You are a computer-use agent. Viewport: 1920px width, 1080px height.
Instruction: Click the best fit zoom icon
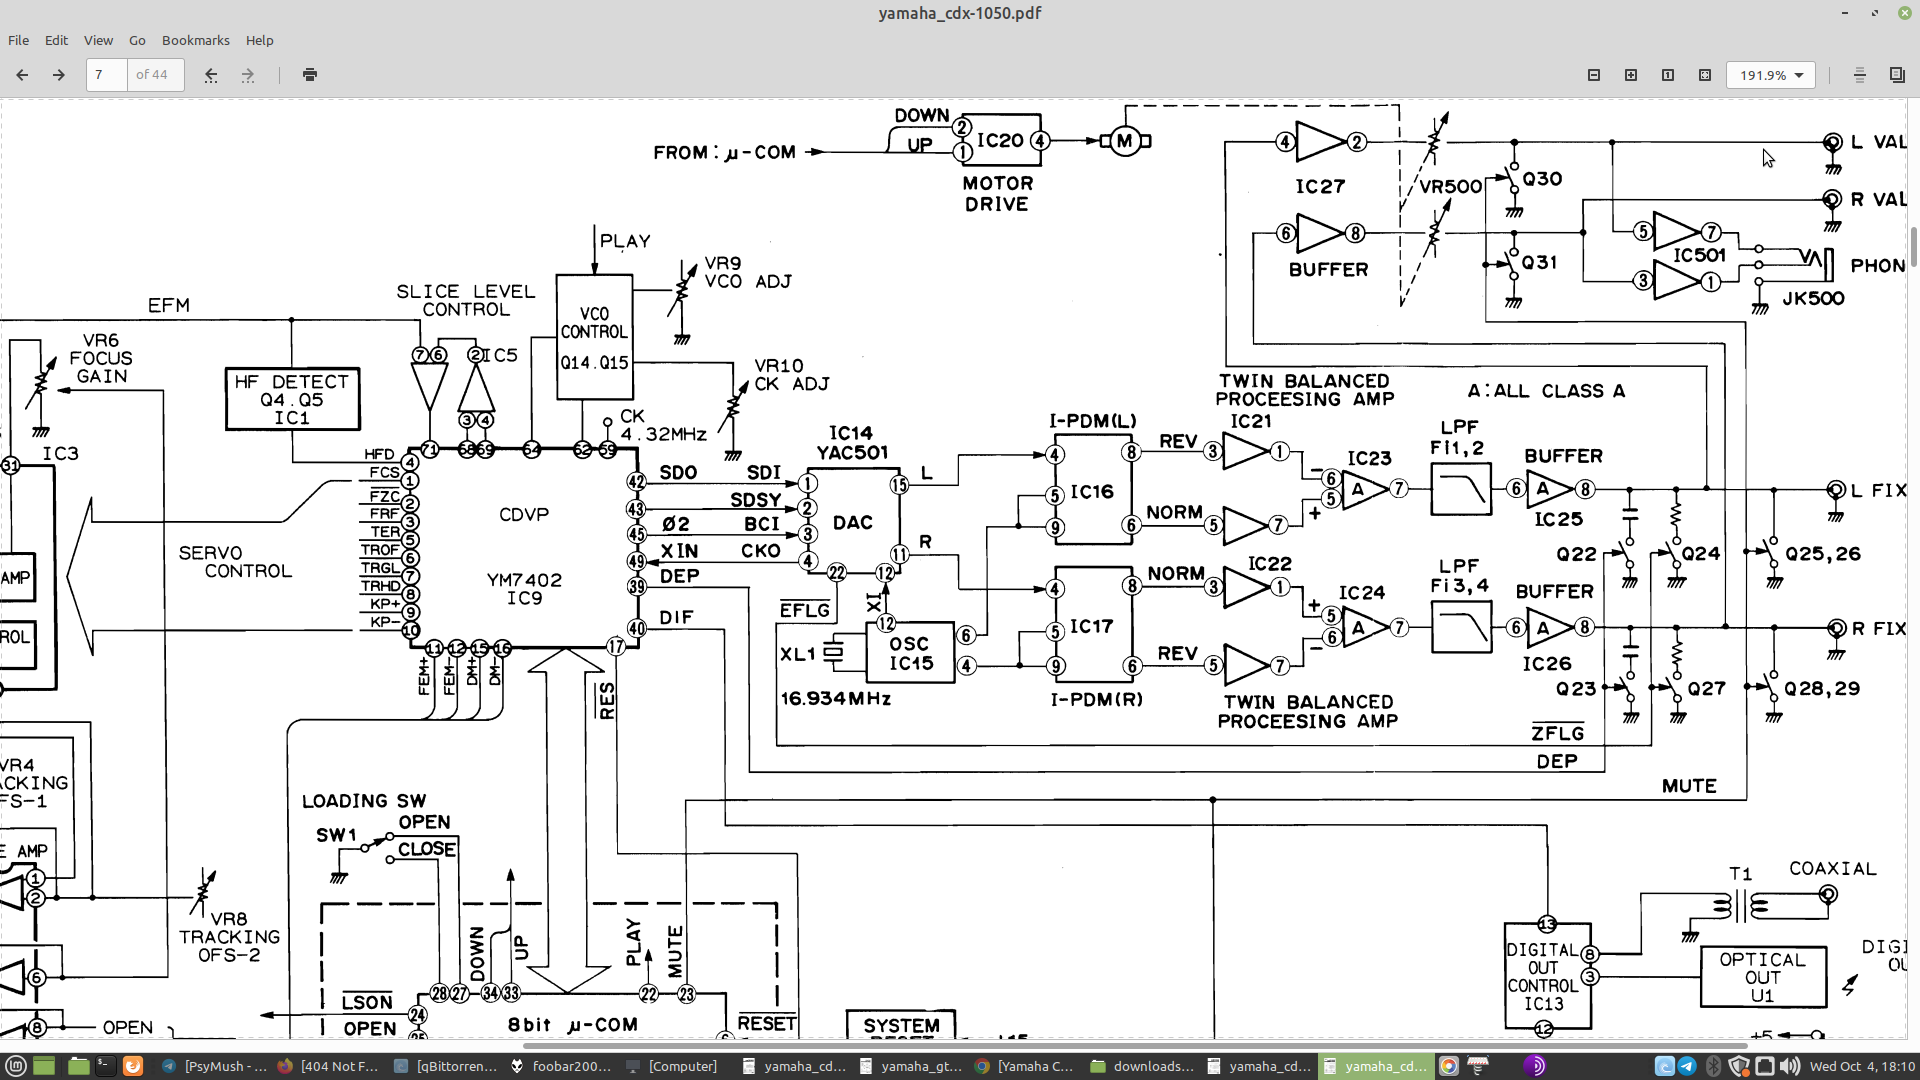[x=1705, y=75]
